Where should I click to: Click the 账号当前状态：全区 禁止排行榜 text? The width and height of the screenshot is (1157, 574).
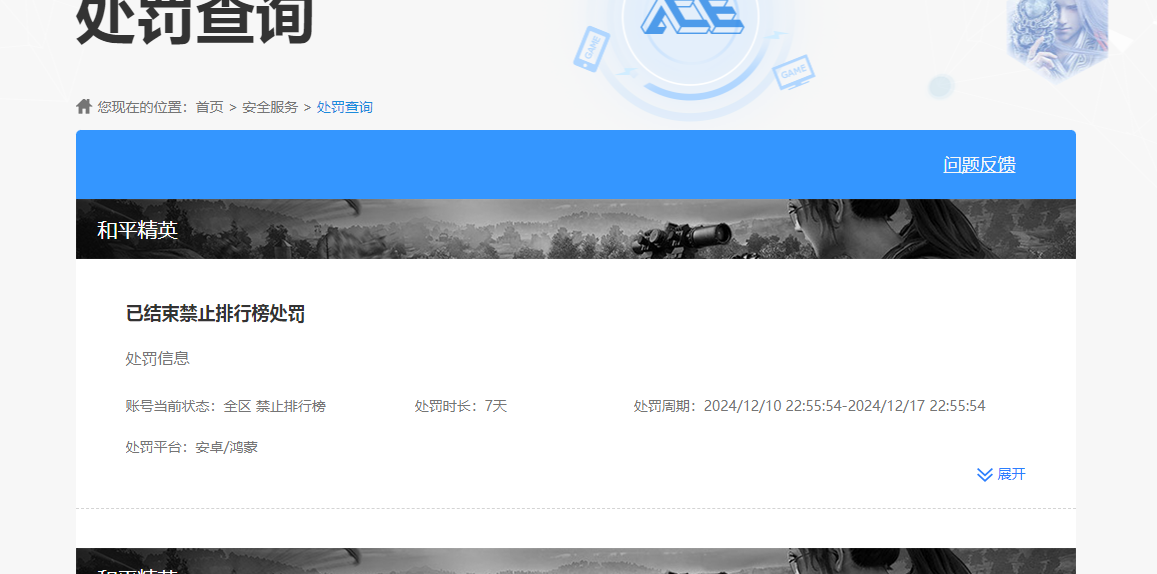point(226,406)
